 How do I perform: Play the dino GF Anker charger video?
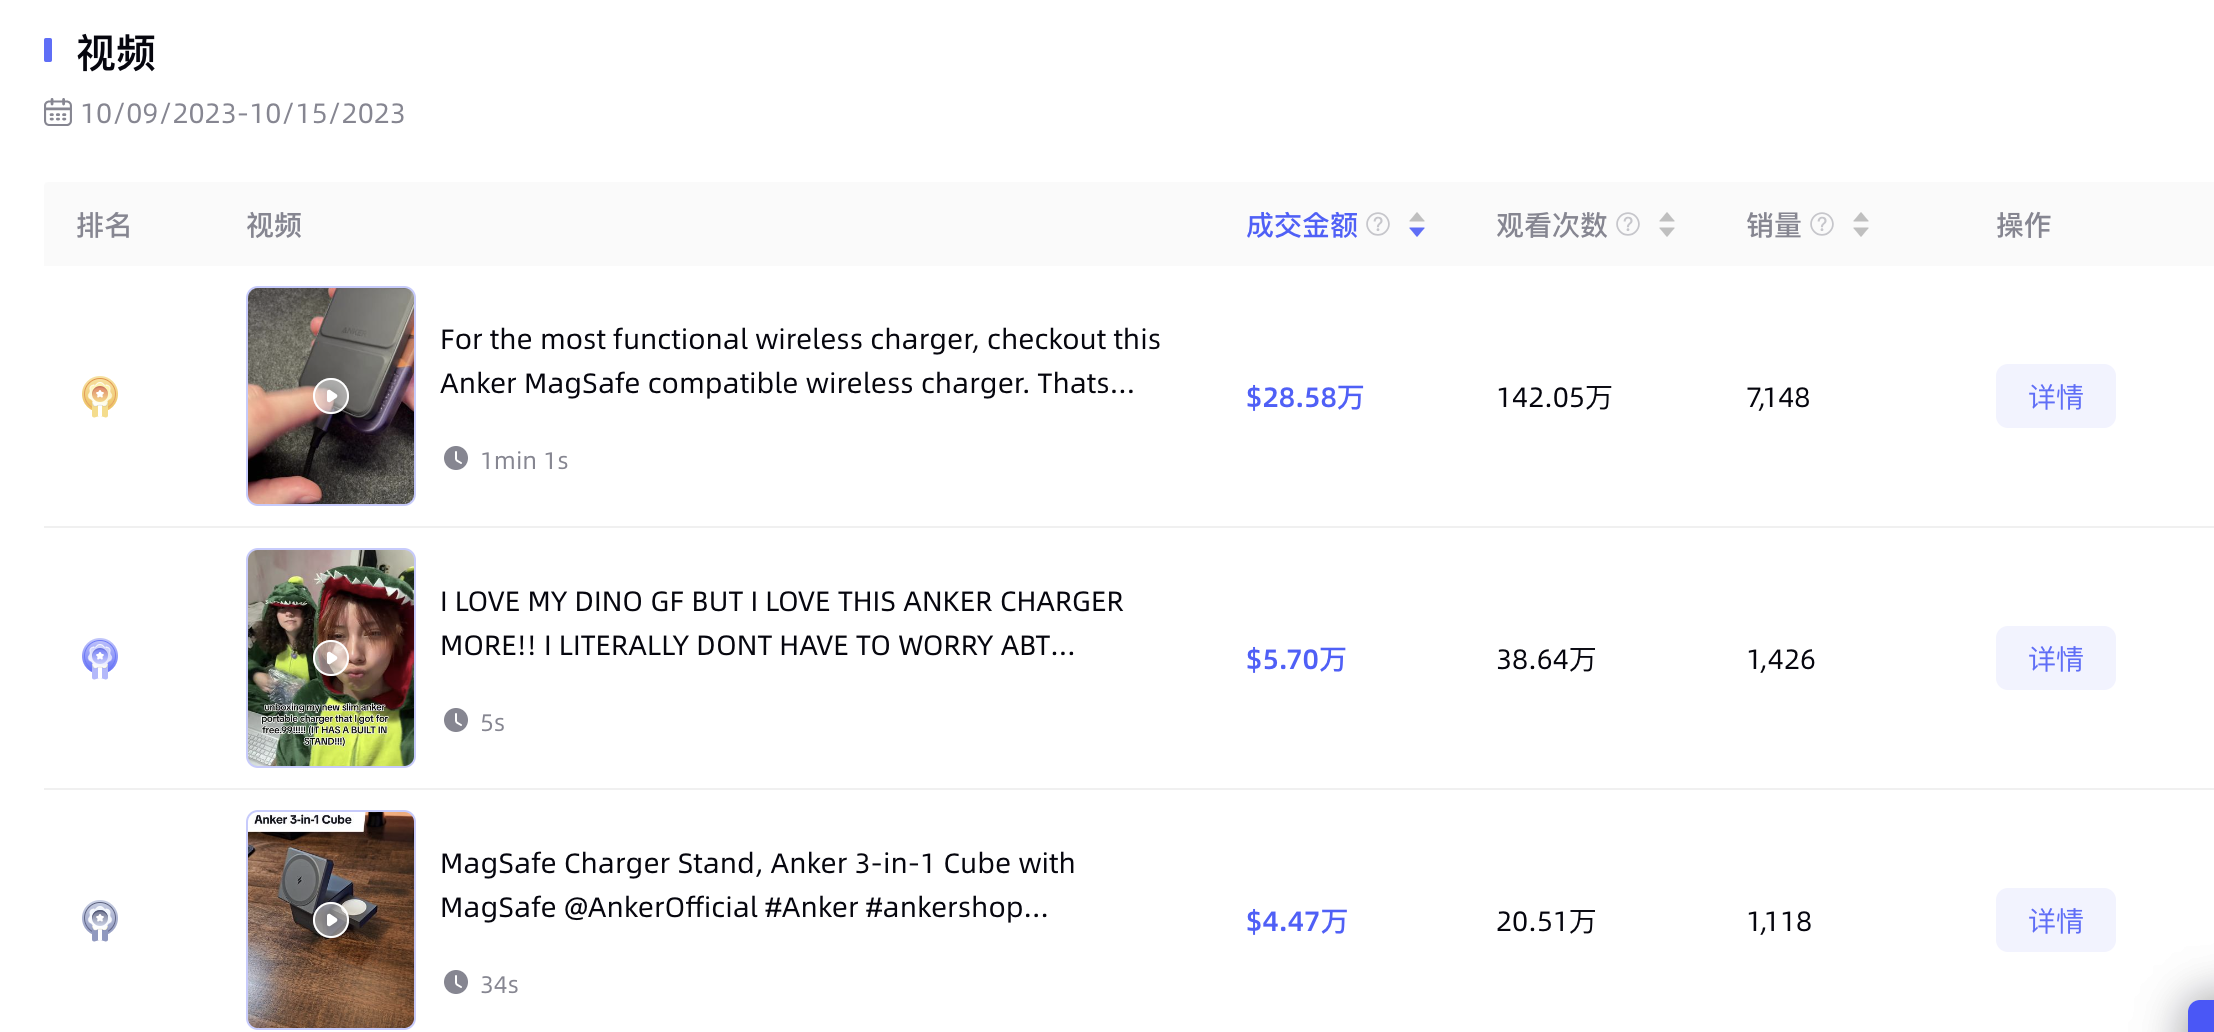330,658
